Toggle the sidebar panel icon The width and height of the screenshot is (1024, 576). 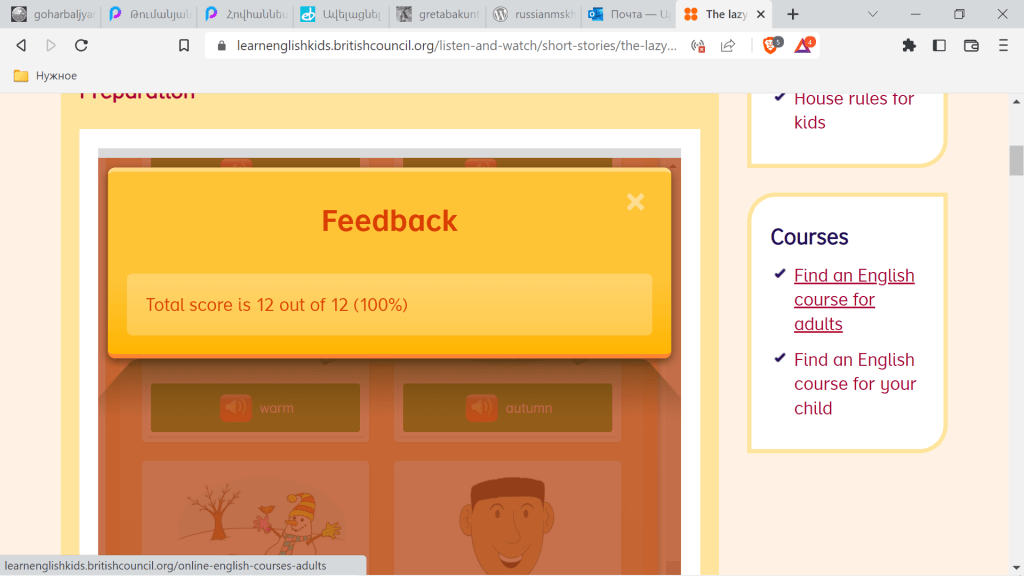(939, 45)
